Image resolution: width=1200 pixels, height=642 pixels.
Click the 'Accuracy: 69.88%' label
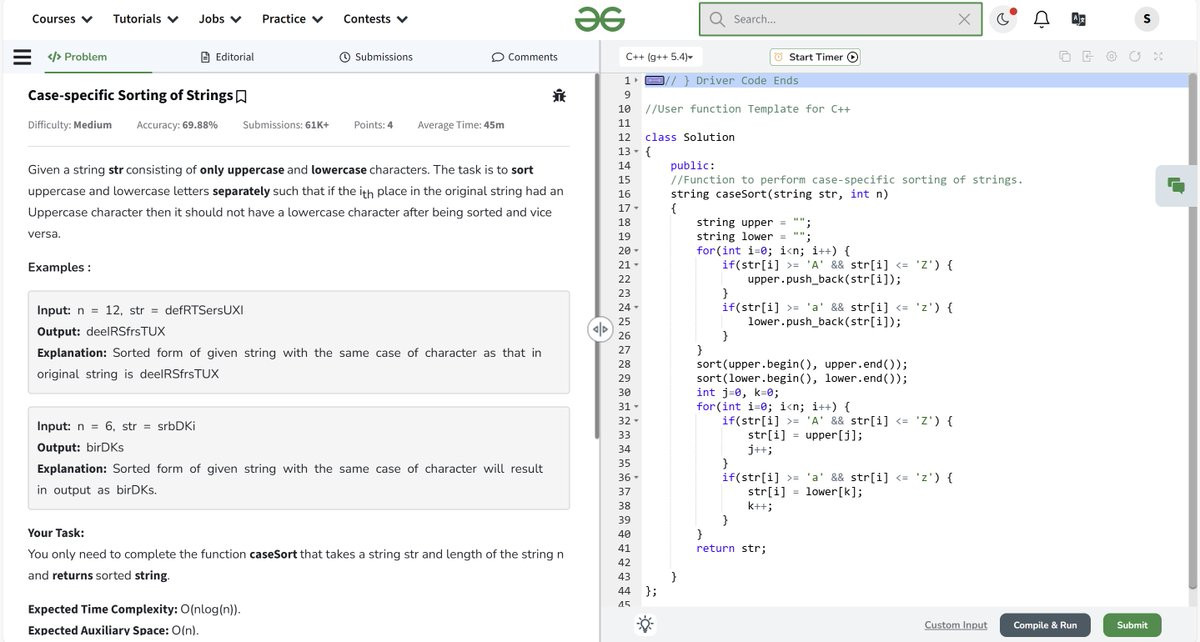point(177,125)
